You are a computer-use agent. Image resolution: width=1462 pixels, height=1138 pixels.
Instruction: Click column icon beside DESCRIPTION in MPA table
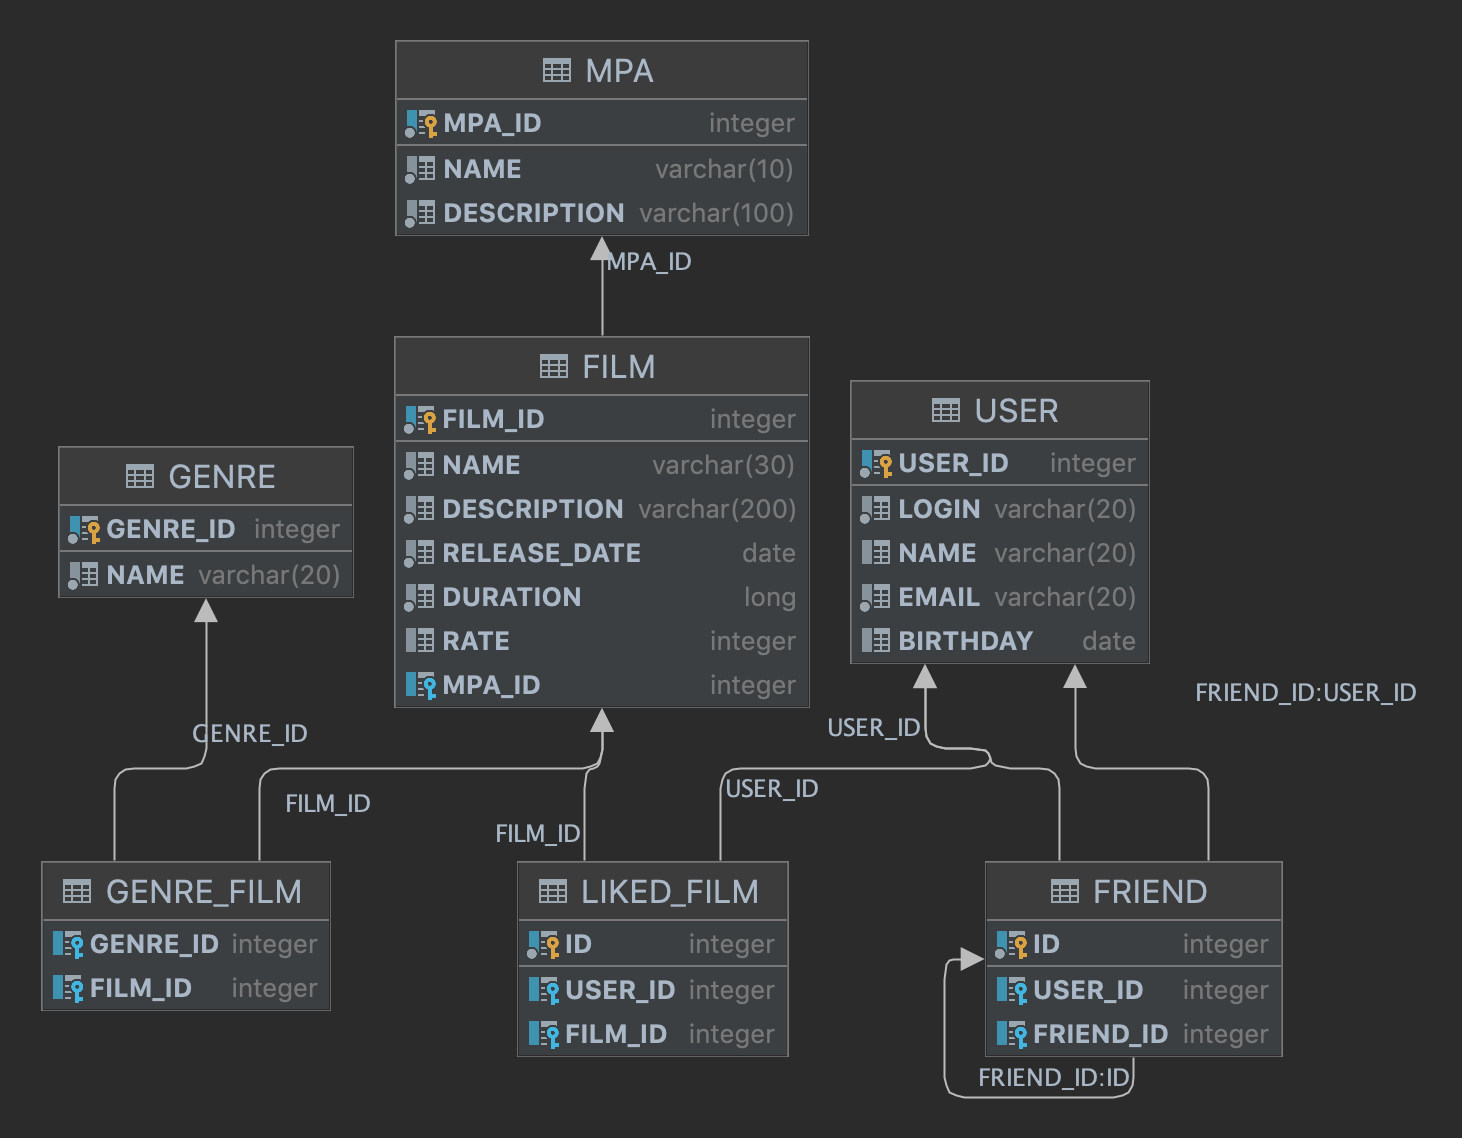(421, 214)
